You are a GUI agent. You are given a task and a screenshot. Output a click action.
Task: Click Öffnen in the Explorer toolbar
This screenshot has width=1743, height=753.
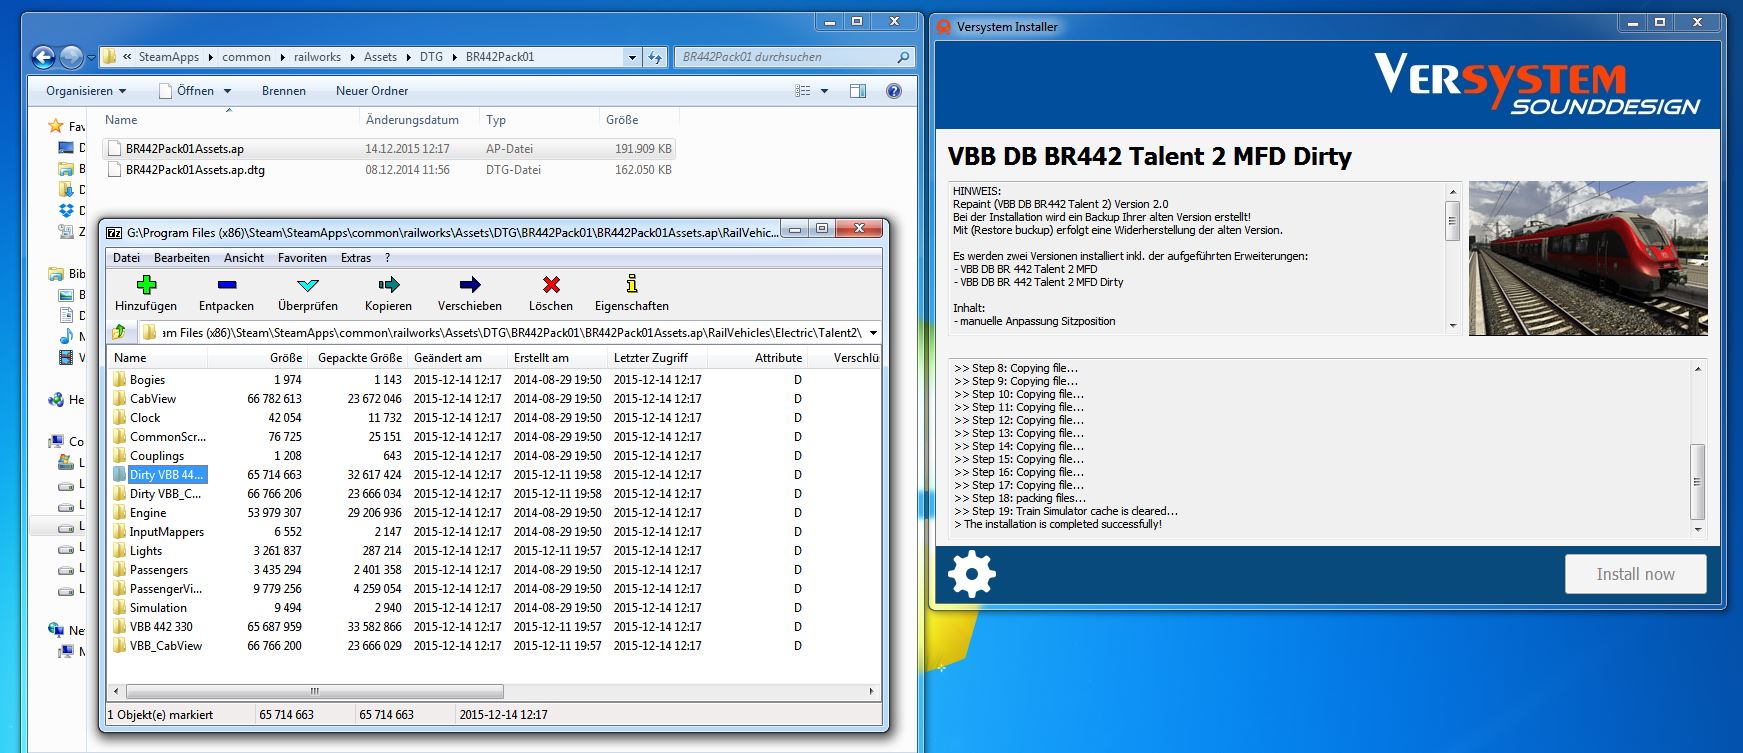click(x=187, y=91)
